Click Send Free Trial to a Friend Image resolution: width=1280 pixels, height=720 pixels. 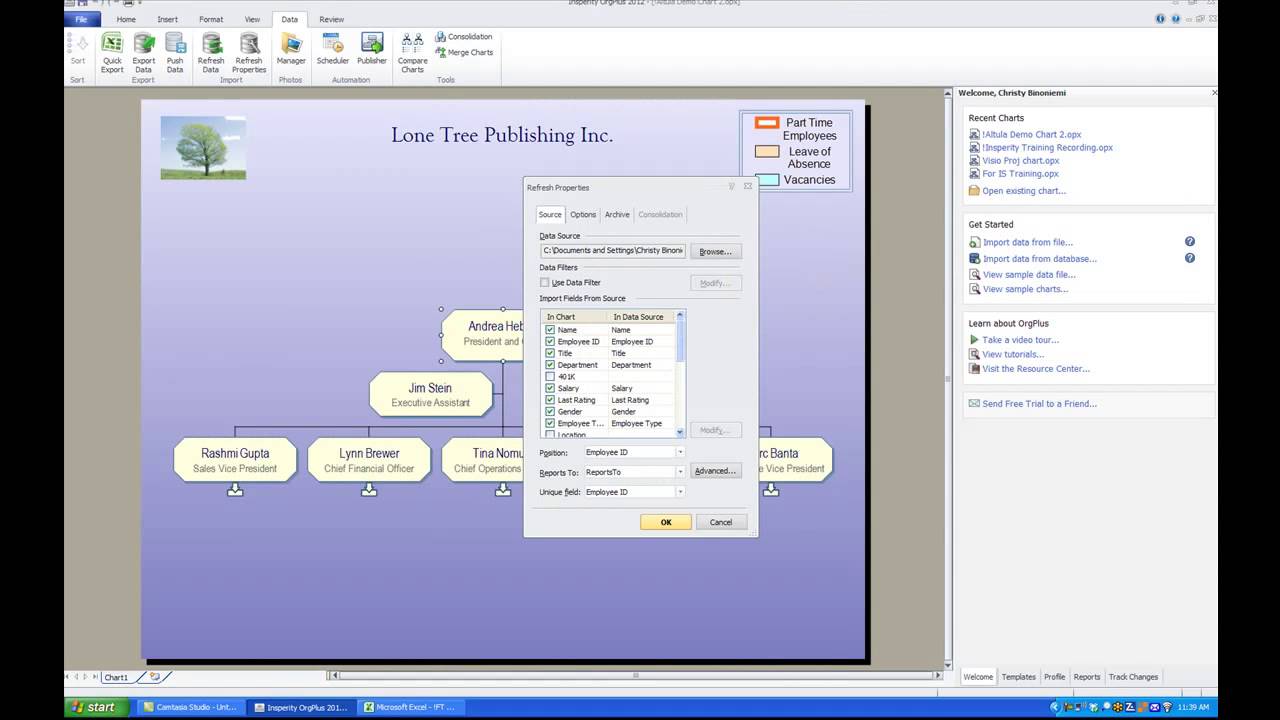[1039, 404]
